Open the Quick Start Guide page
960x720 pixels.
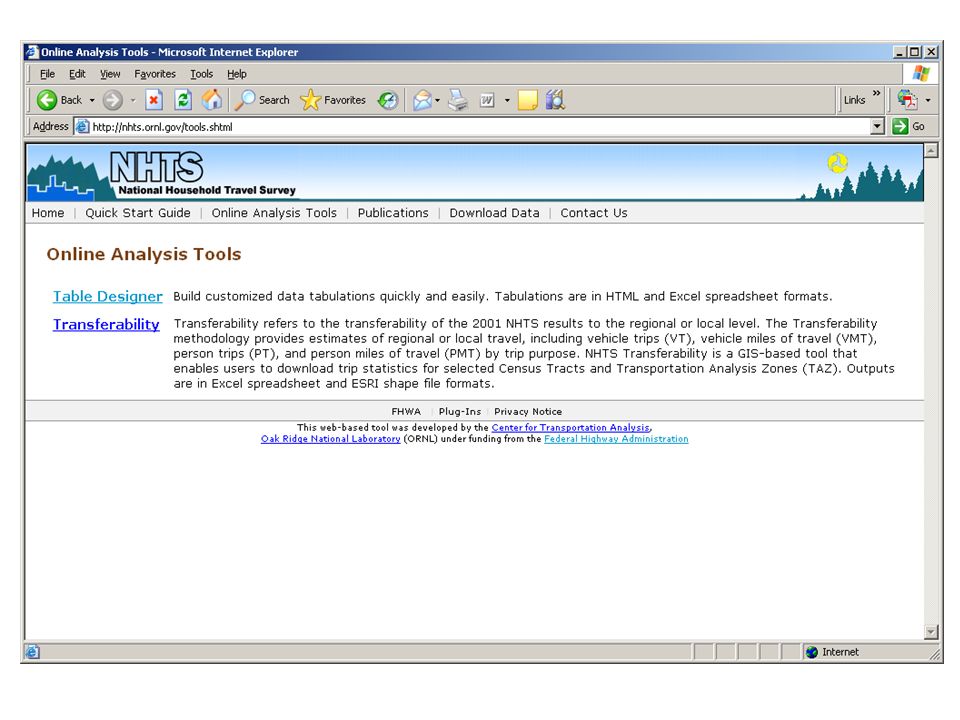tap(138, 213)
